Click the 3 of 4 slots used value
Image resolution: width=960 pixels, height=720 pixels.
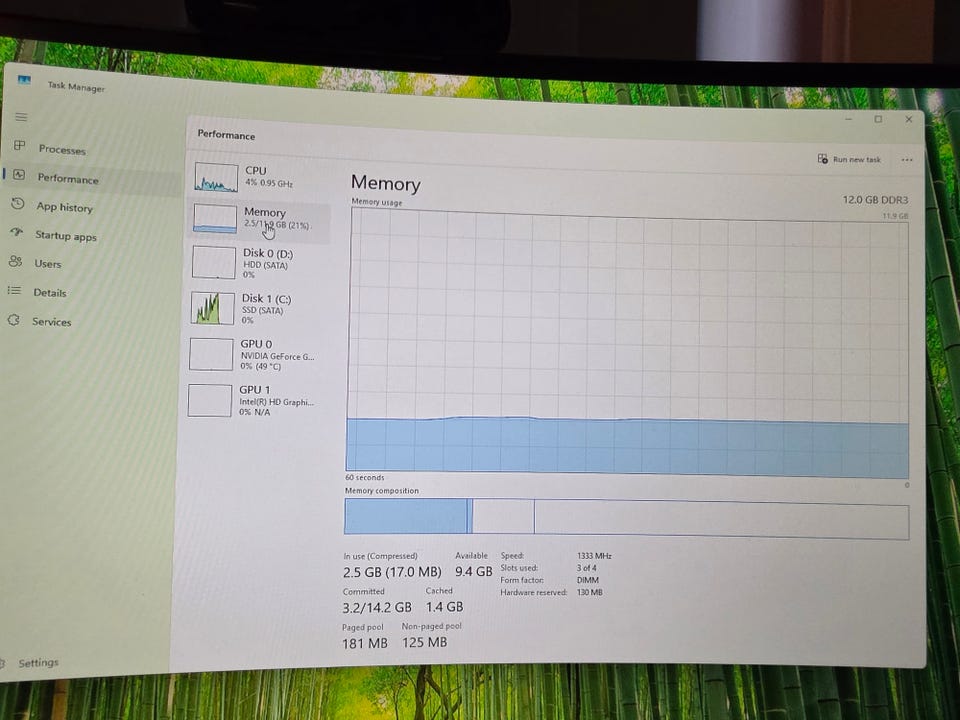tap(587, 568)
